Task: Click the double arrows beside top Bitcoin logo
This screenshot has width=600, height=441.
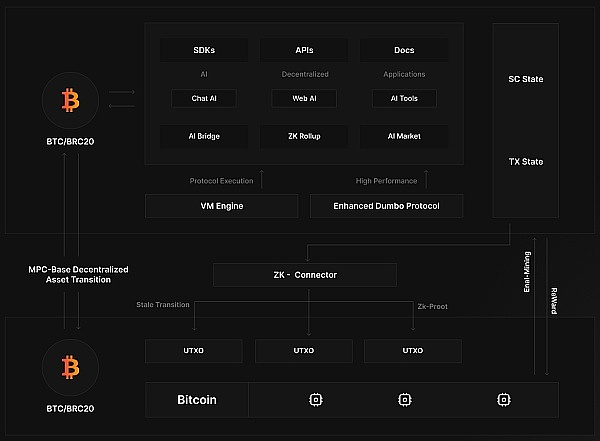Action: pyautogui.click(x=122, y=98)
